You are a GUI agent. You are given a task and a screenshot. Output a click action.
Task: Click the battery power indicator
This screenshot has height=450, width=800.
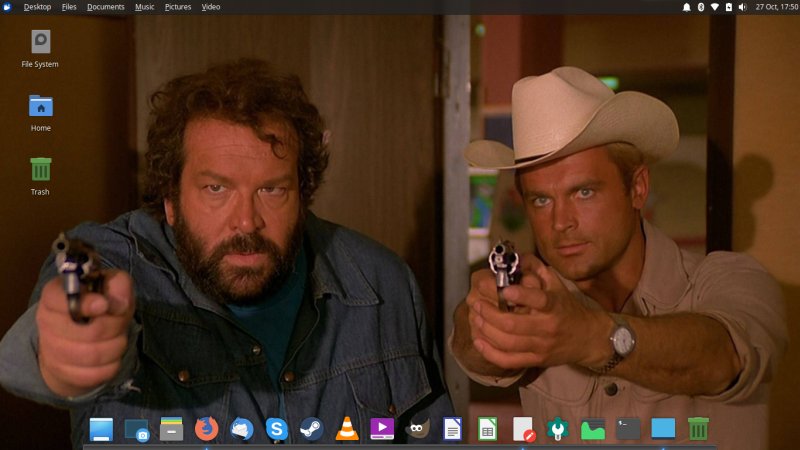[729, 7]
